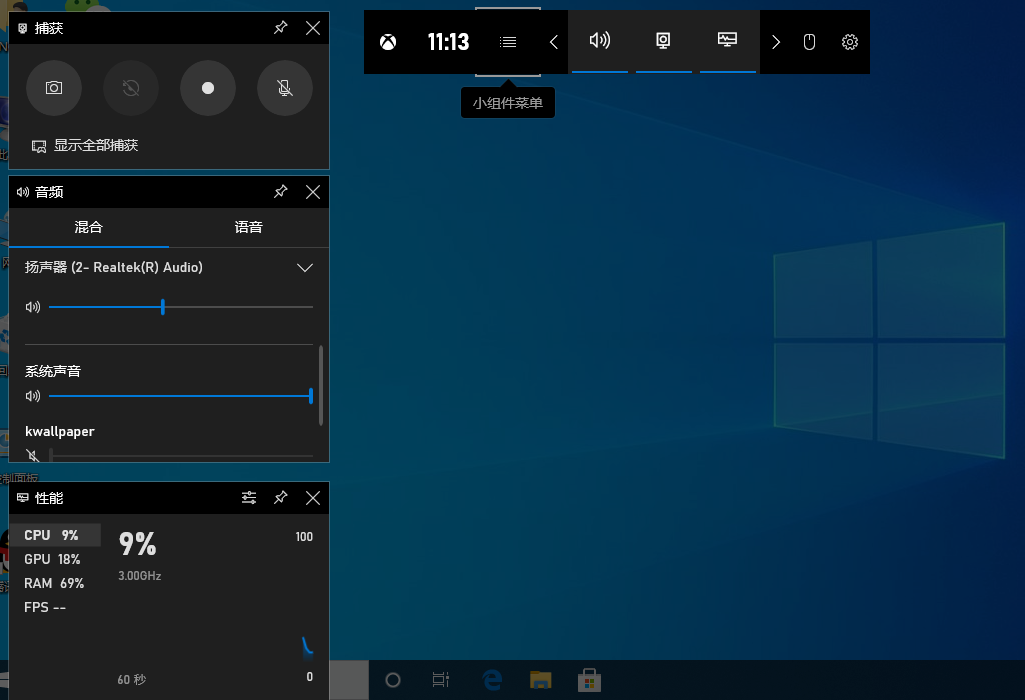Expand the speaker device dropdown
Image resolution: width=1025 pixels, height=700 pixels.
(306, 268)
